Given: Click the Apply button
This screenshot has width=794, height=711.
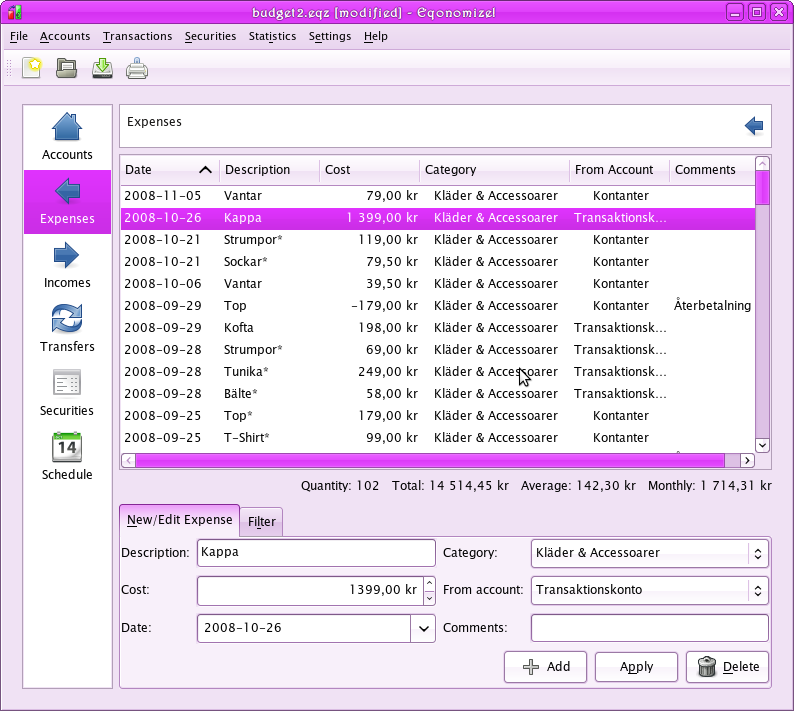Looking at the screenshot, I should pyautogui.click(x=637, y=667).
